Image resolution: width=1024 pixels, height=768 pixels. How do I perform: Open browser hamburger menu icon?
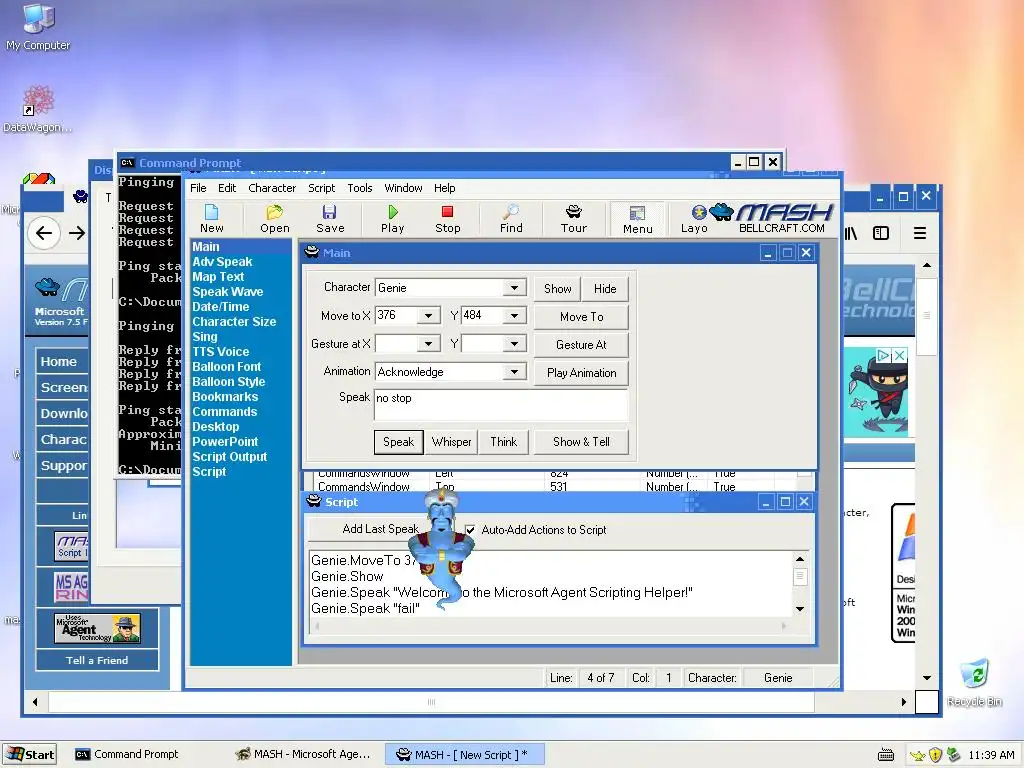[x=920, y=233]
